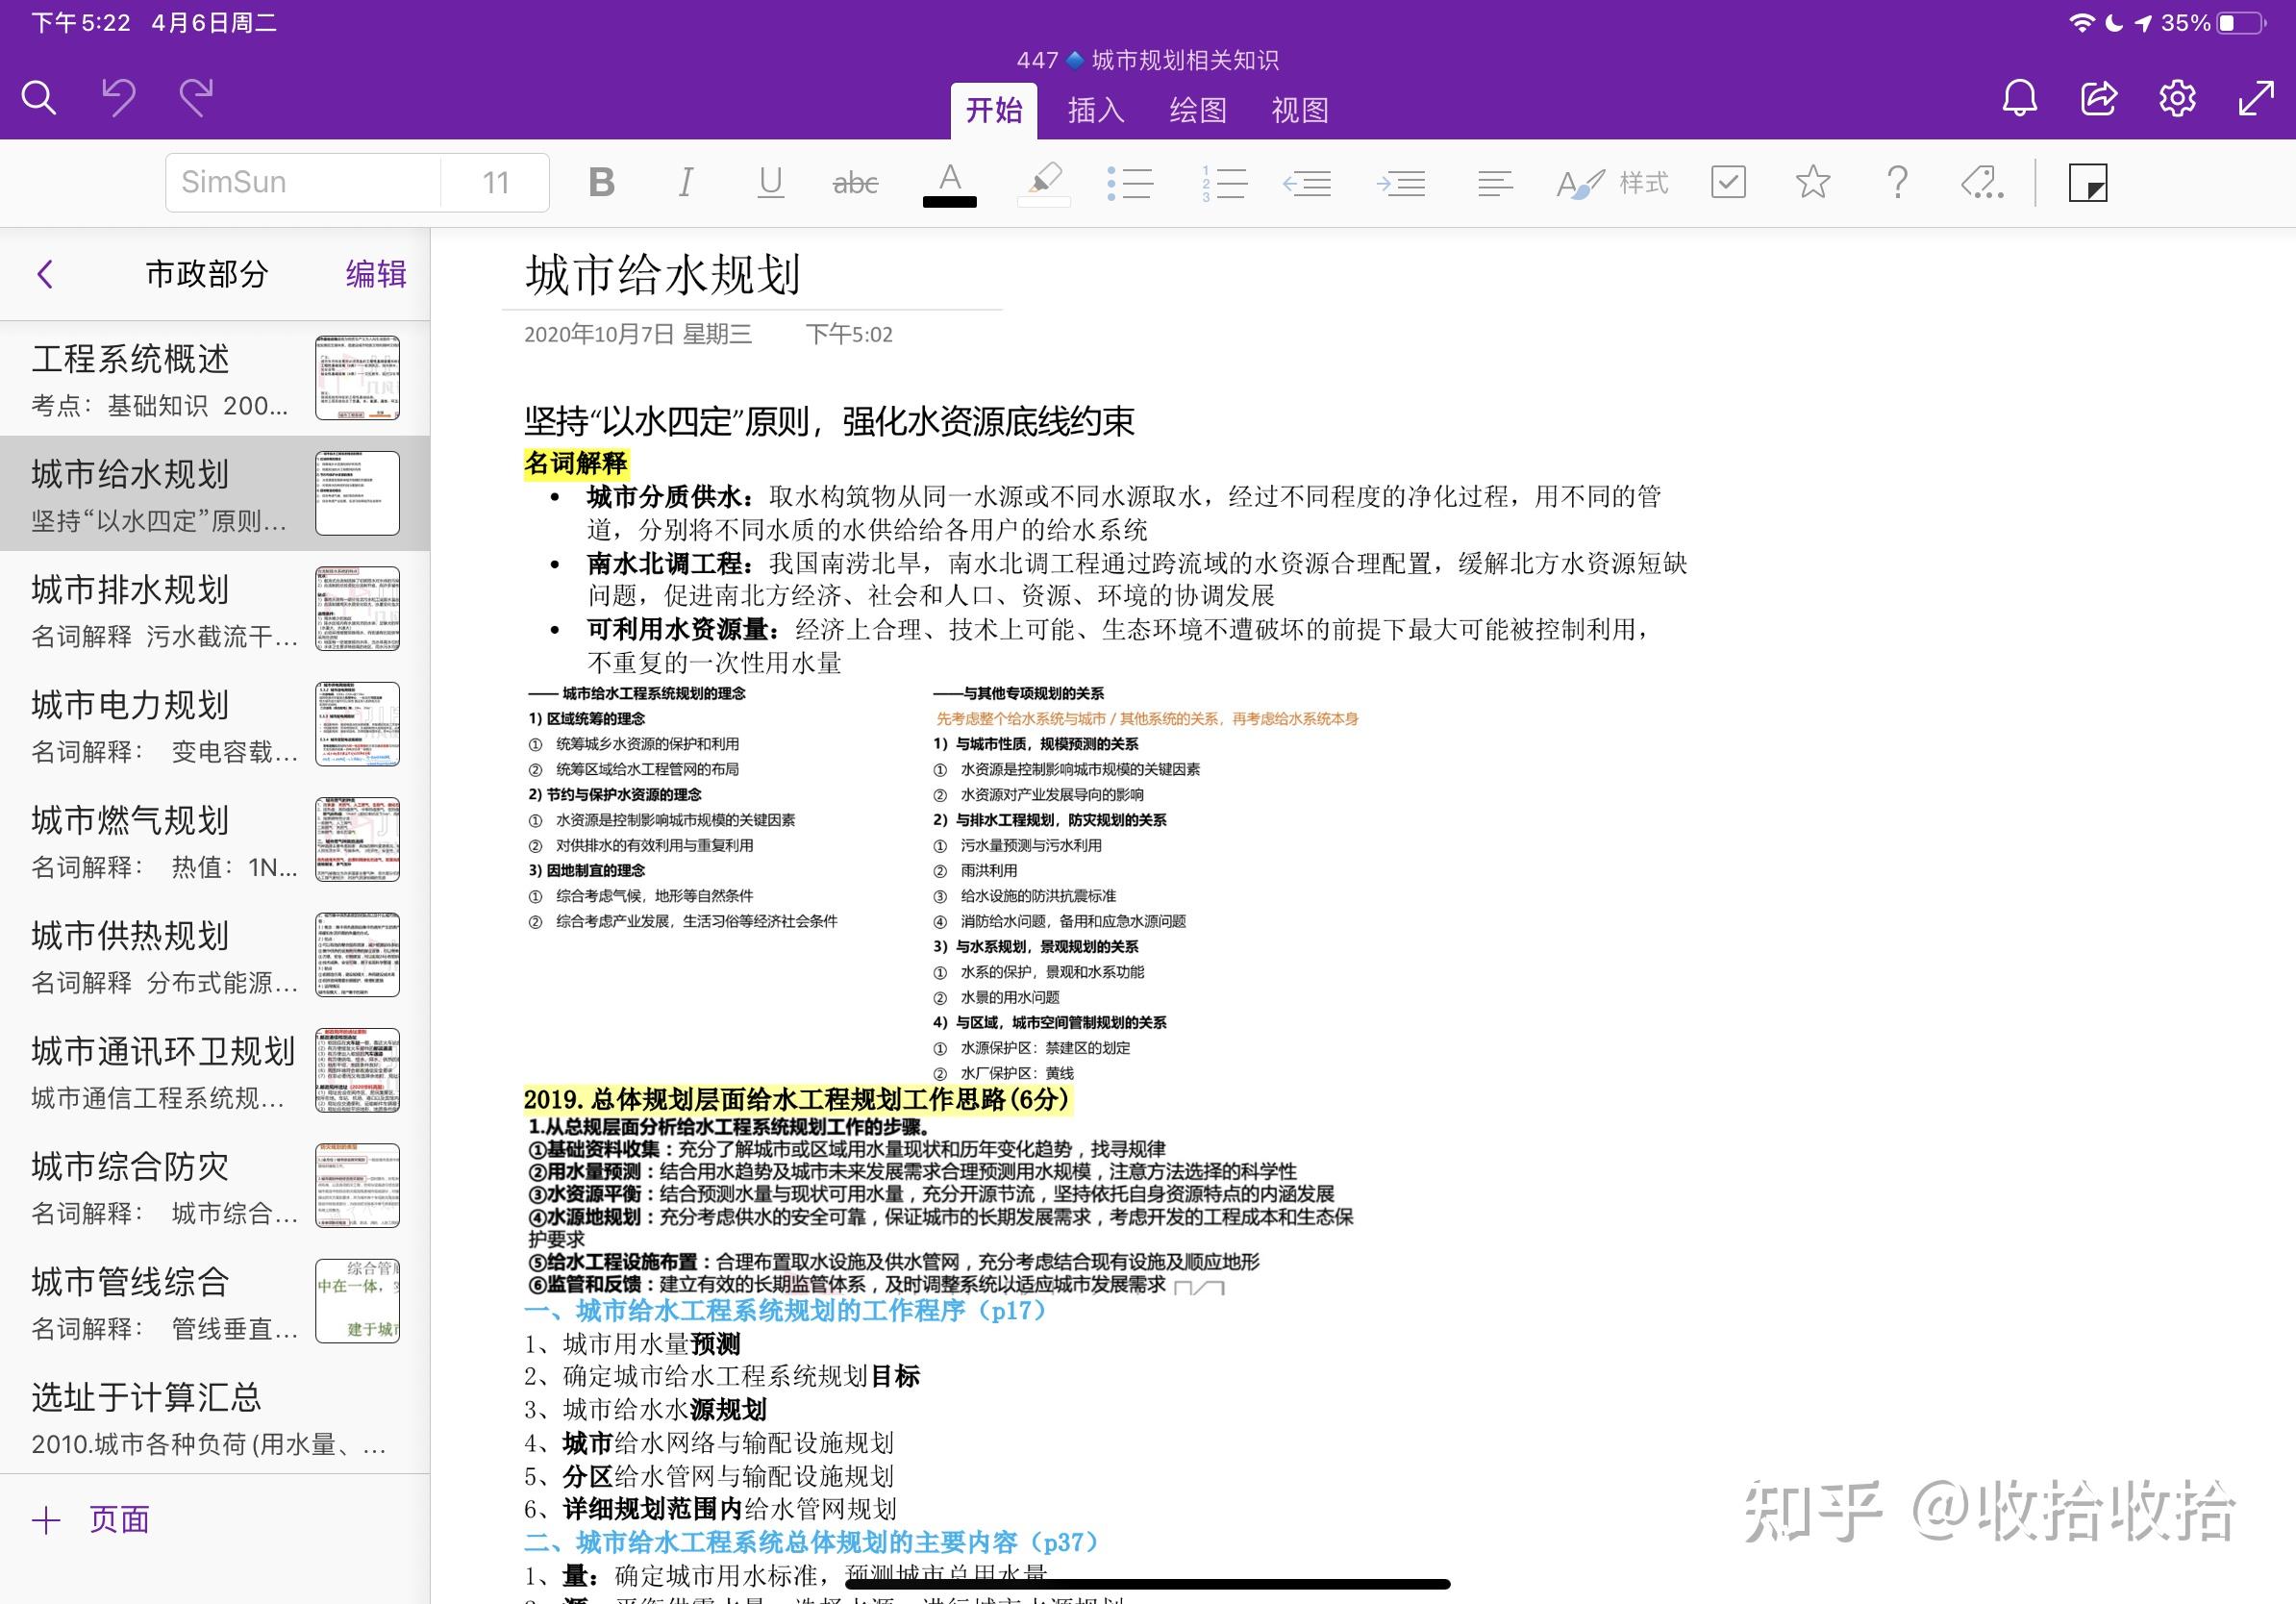Screen dimensions: 2296x1604
Task: Click the redo arrow icon
Action: coord(197,98)
